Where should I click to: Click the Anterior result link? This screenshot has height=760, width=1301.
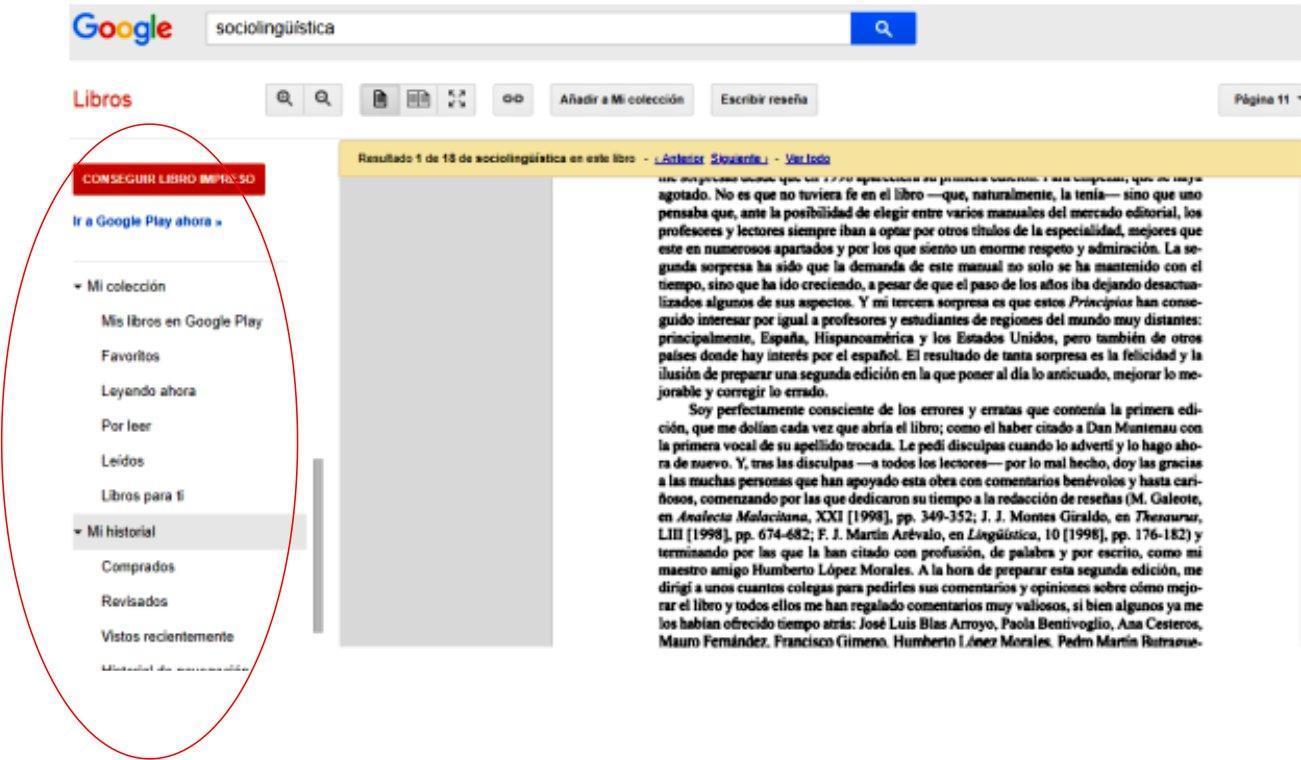(681, 159)
